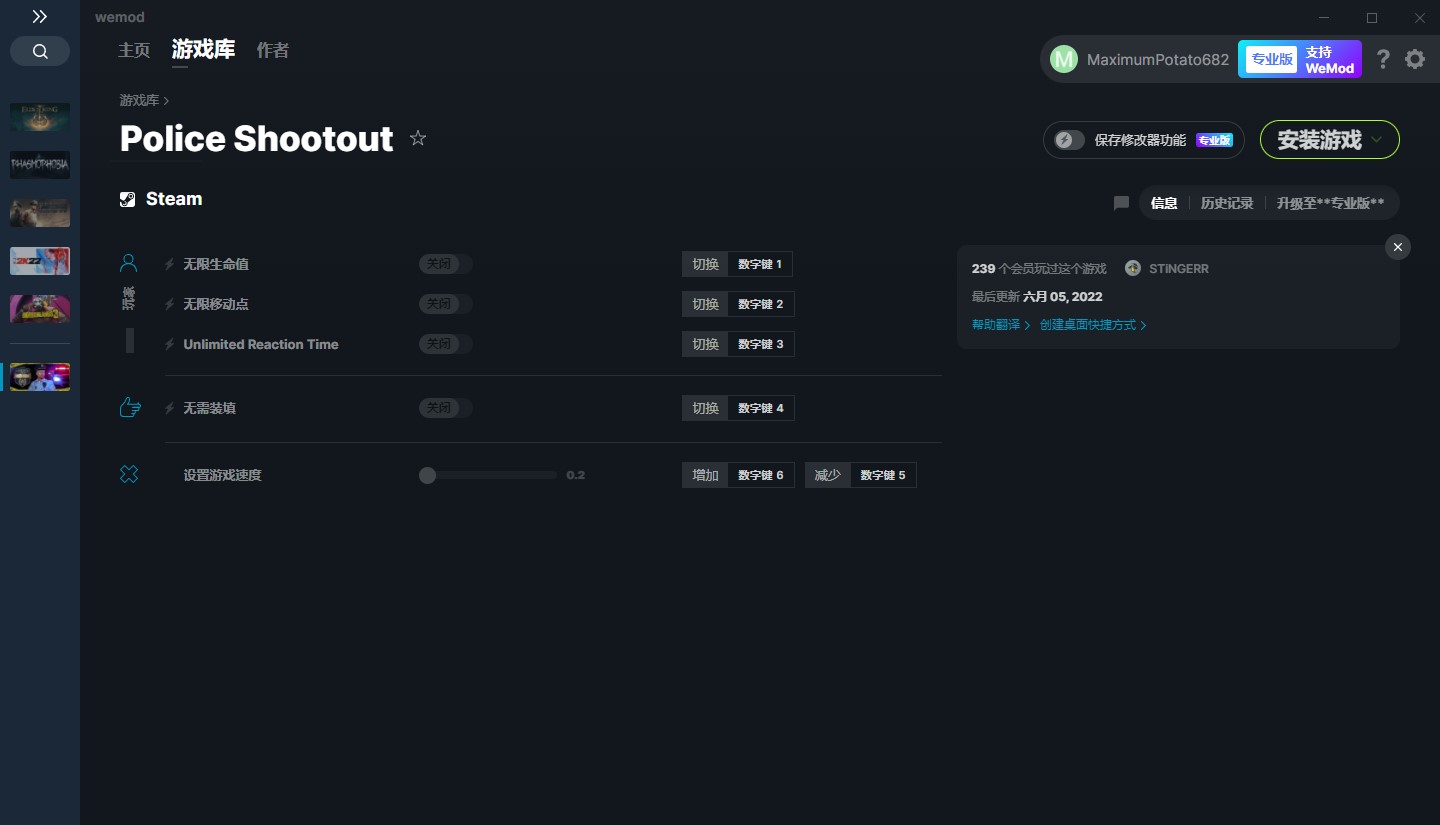This screenshot has width=1440, height=825.
Task: Click 专业版 badge button
Action: (x=1271, y=59)
